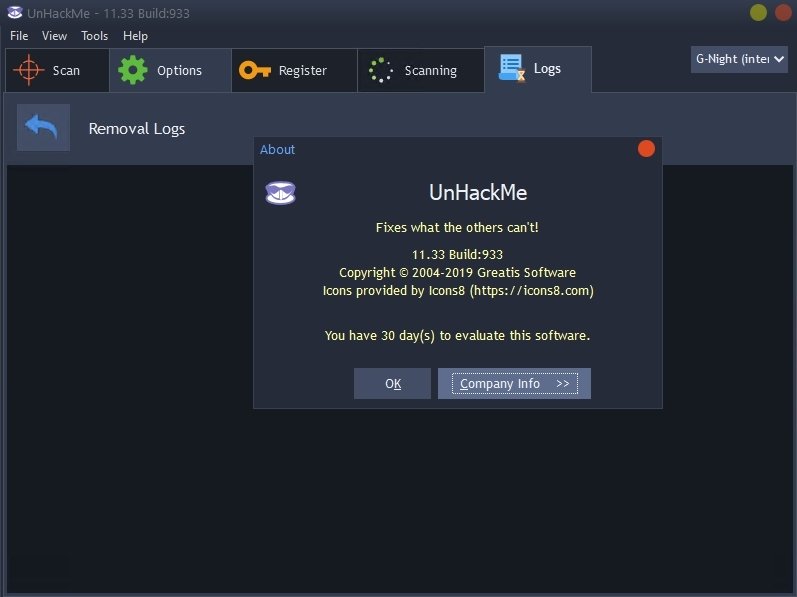
Task: Click the Greatis Software copyright line
Action: (x=457, y=273)
